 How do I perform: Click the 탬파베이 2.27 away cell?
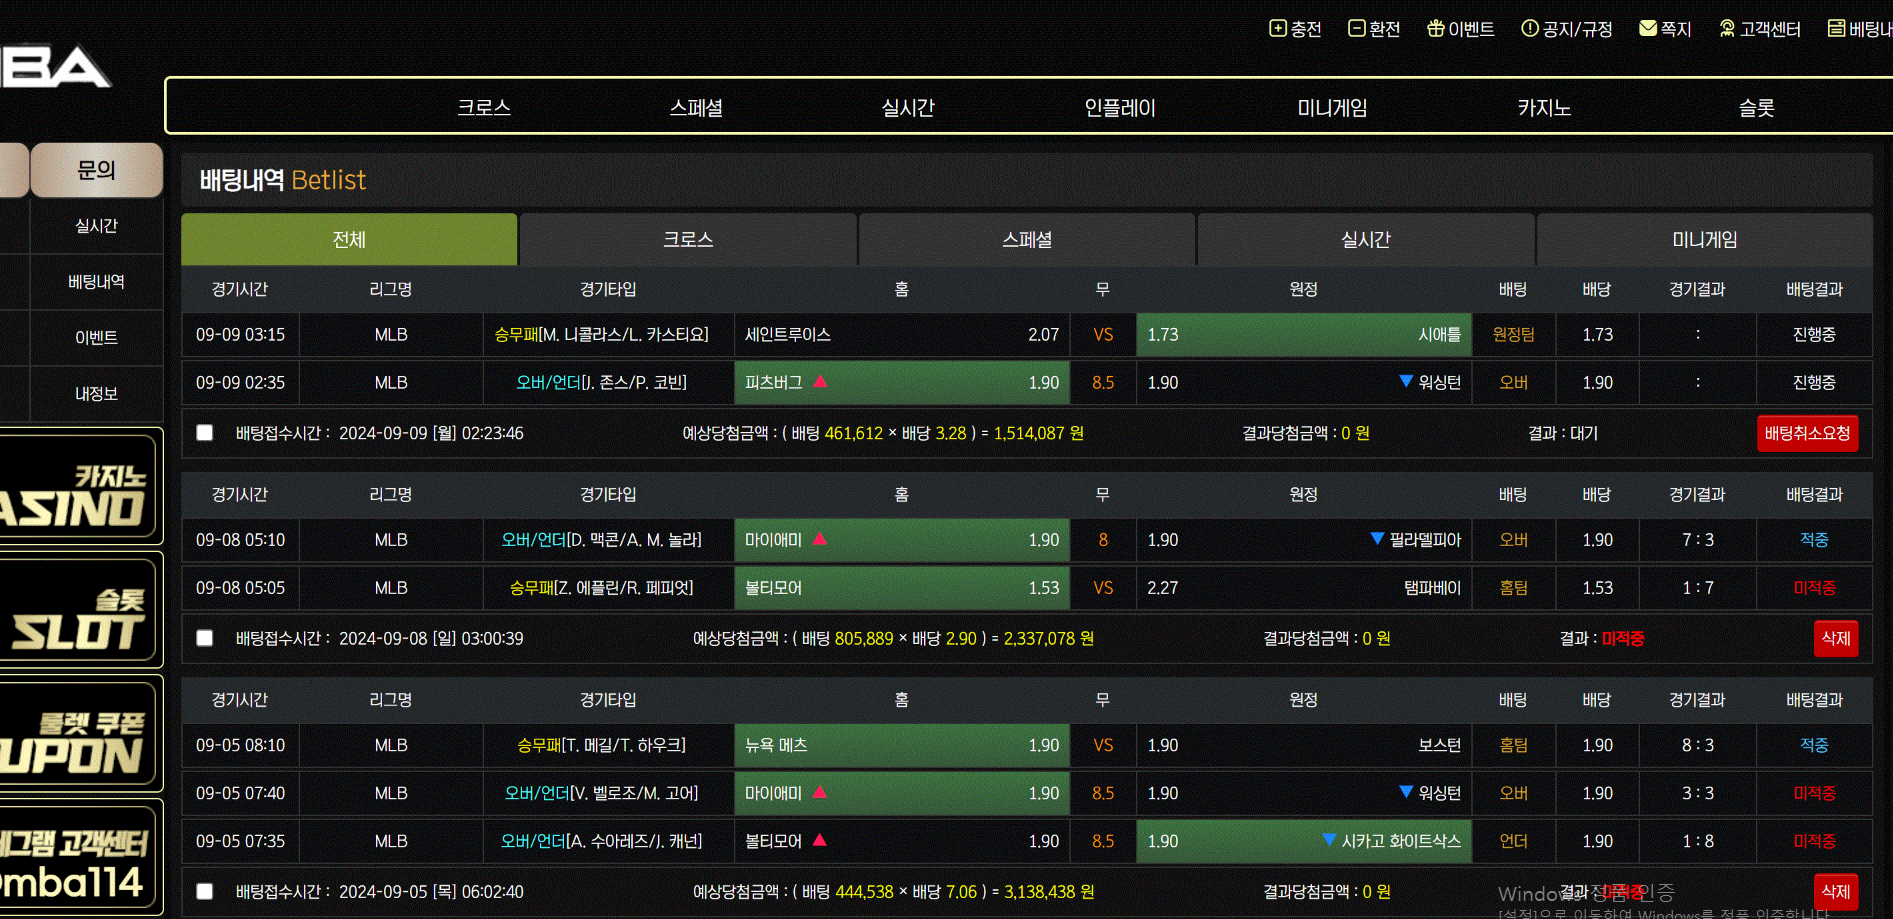point(1304,587)
